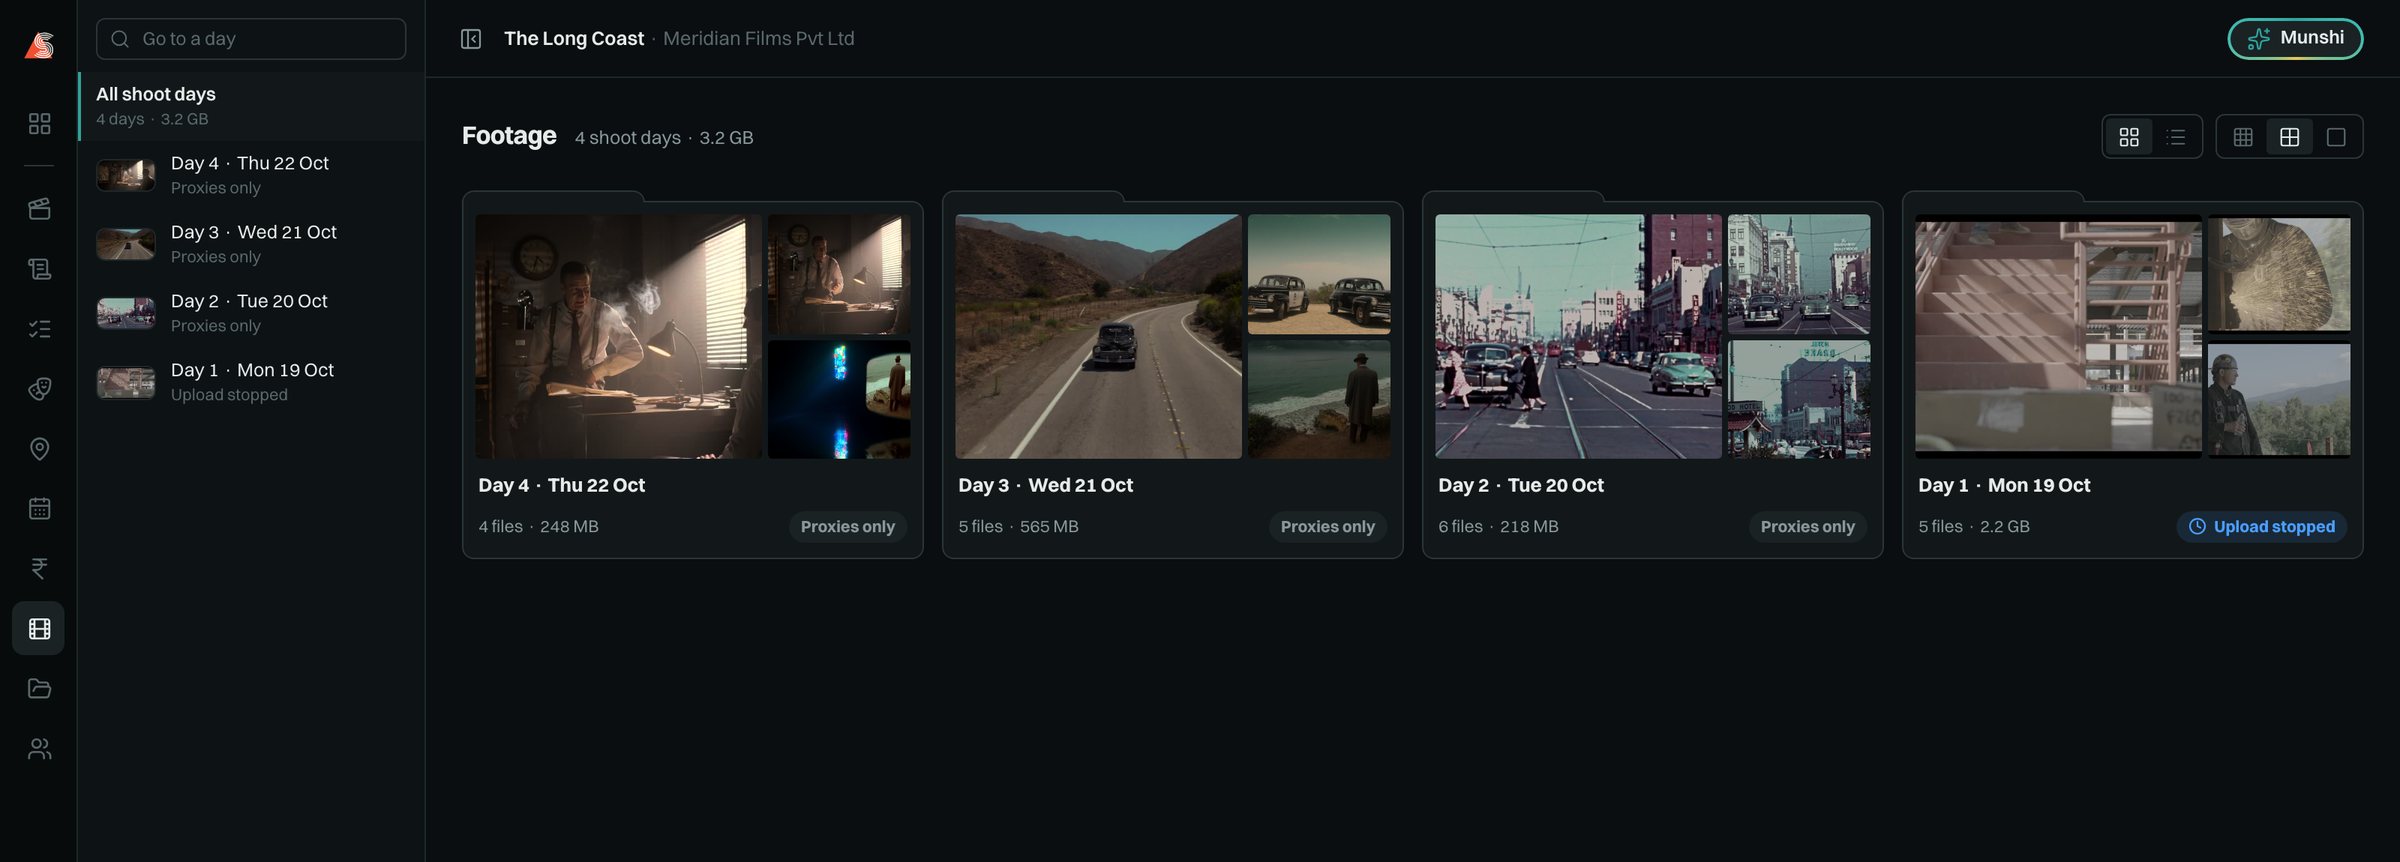Switch to list view

2176,137
